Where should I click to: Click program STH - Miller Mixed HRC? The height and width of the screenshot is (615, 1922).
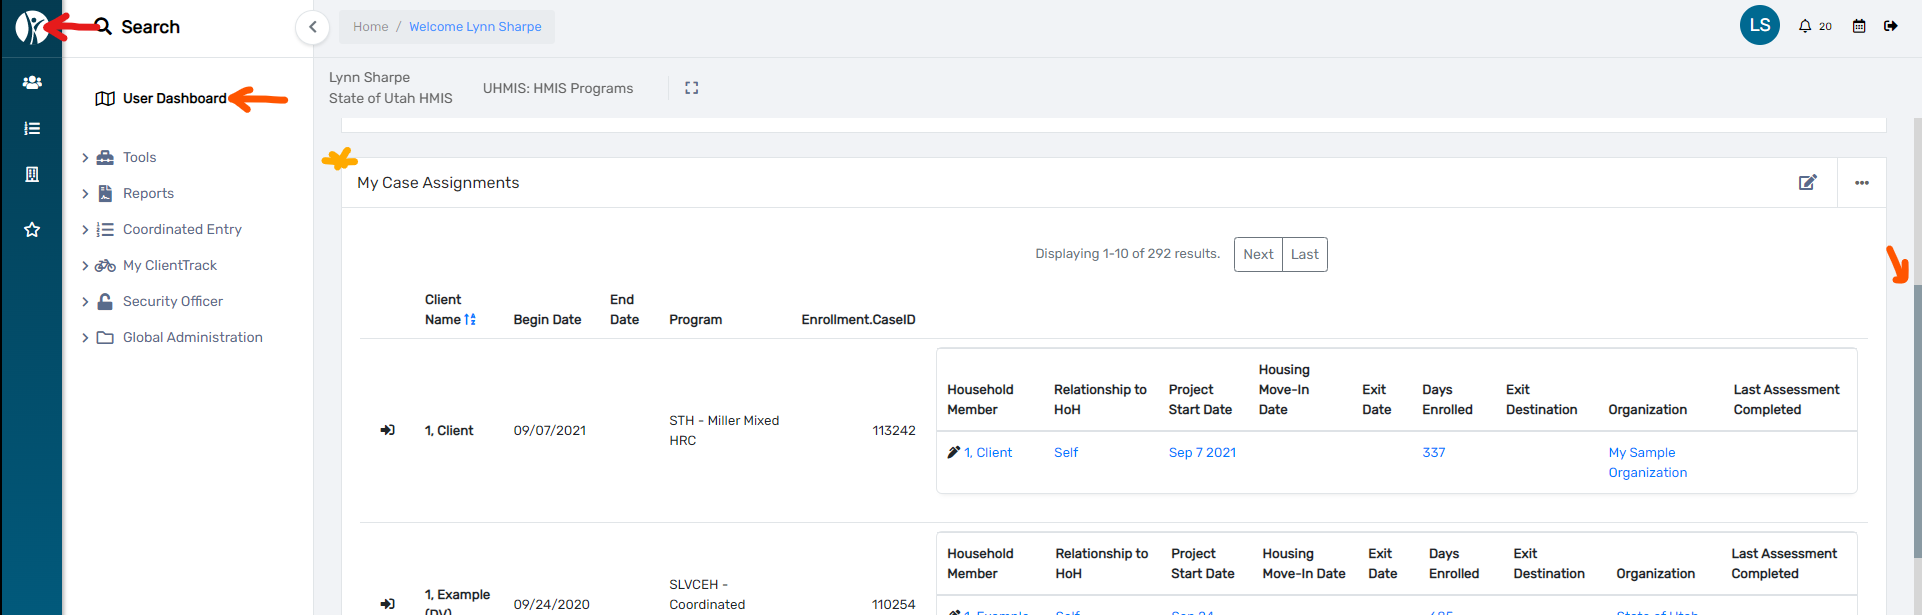[x=724, y=430]
